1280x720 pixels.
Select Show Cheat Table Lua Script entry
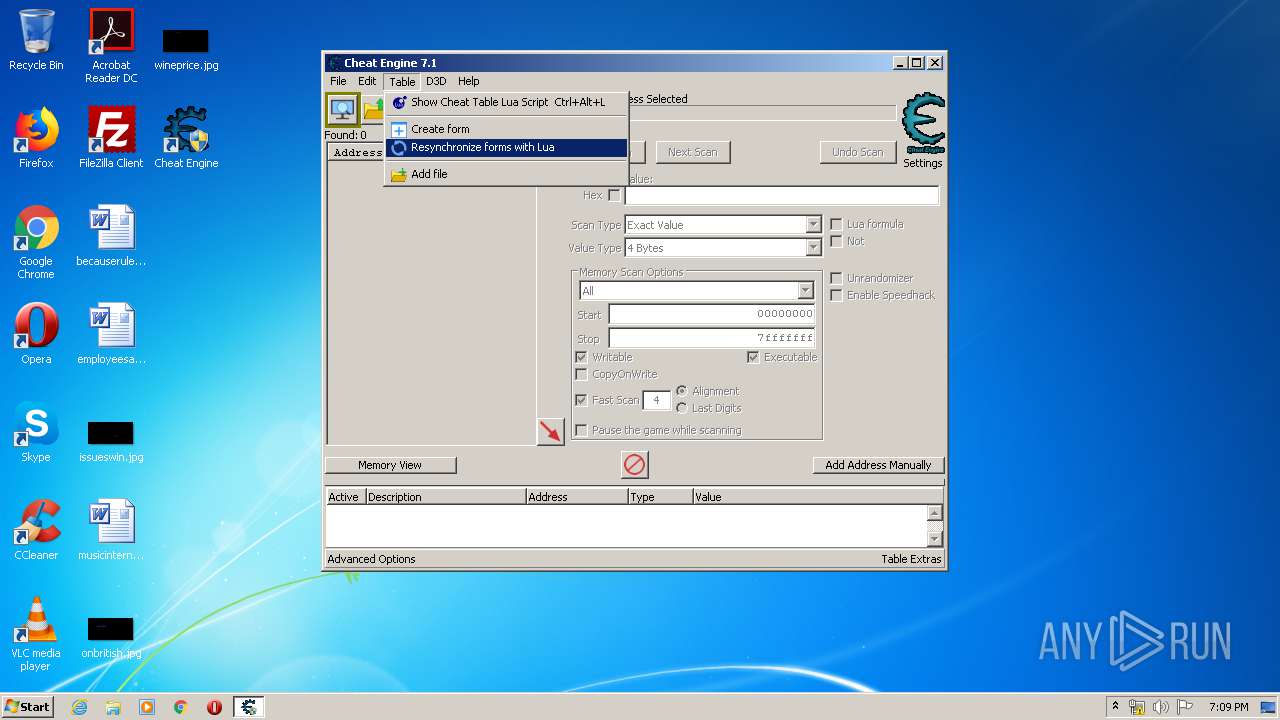506,102
